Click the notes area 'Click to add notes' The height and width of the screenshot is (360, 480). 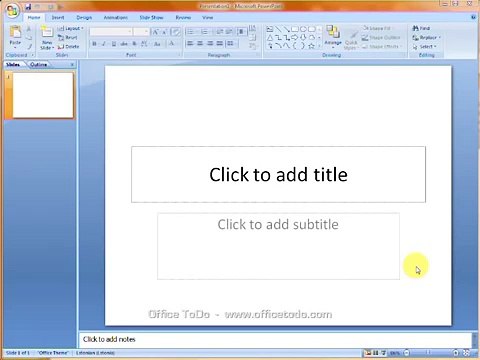coord(109,339)
